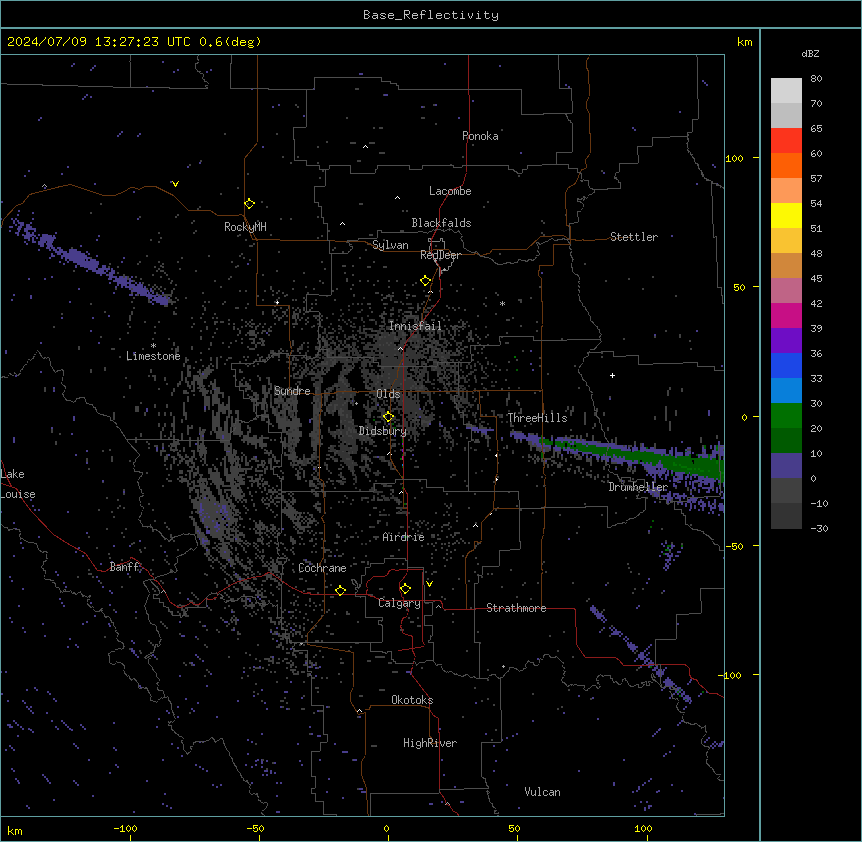Select the slate purple 10-0 dBZ legend swatch
Viewport: 862px width, 842px height.
click(786, 466)
